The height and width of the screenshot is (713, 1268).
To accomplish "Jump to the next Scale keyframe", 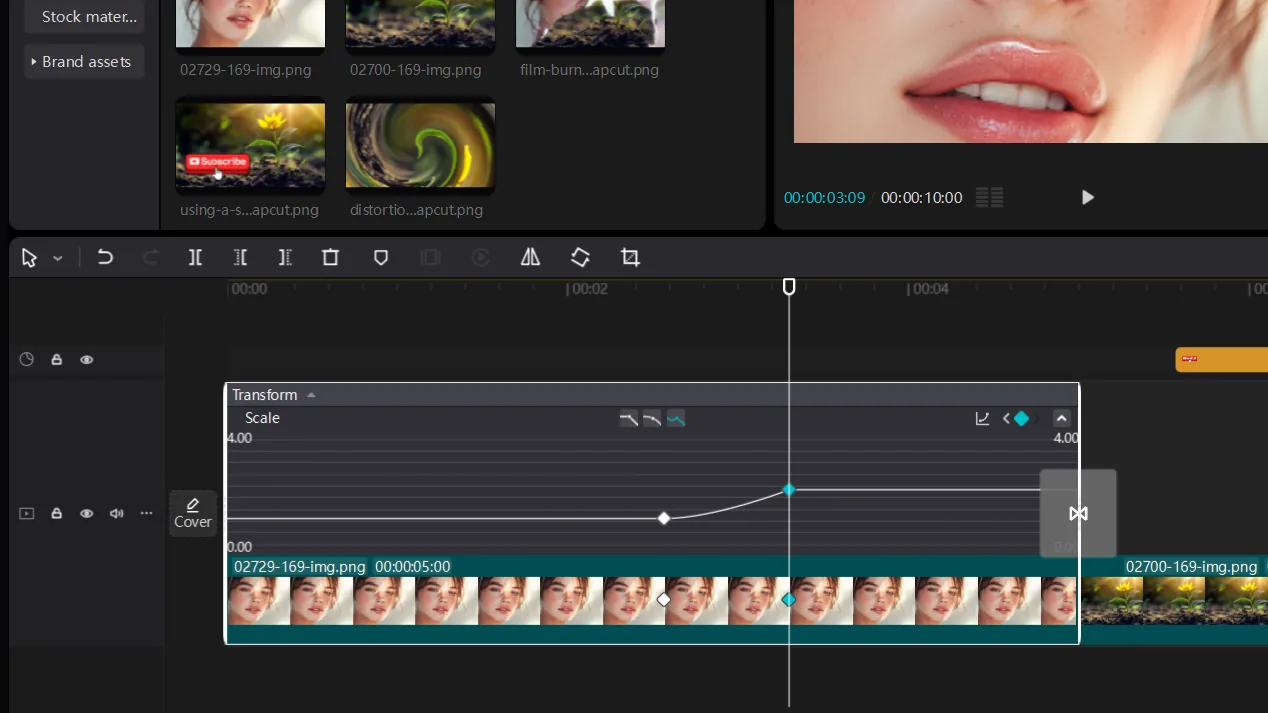I will 1036,418.
